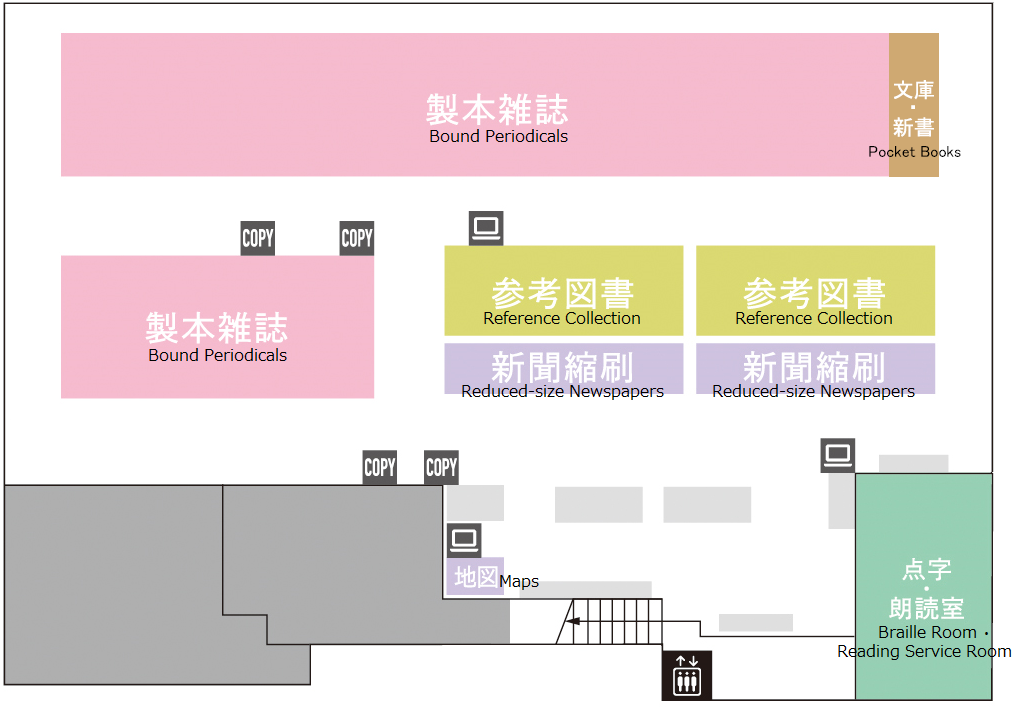Click the COPY icon at small Bound Periodicals' right corner

(x=356, y=238)
